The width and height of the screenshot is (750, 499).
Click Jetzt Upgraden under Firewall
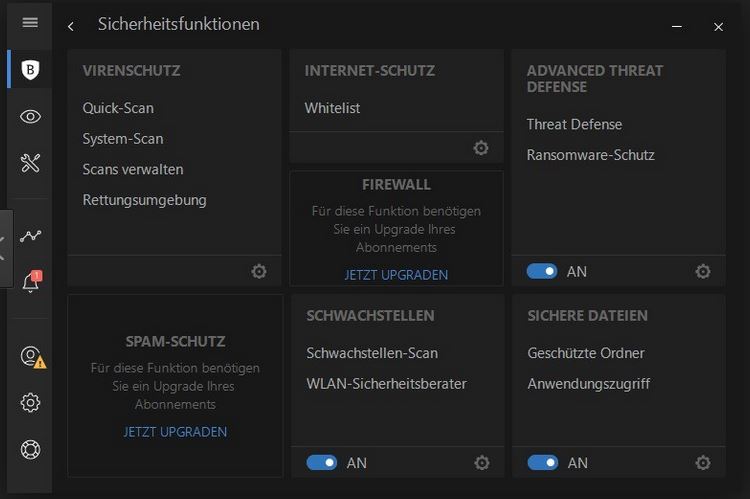396,275
